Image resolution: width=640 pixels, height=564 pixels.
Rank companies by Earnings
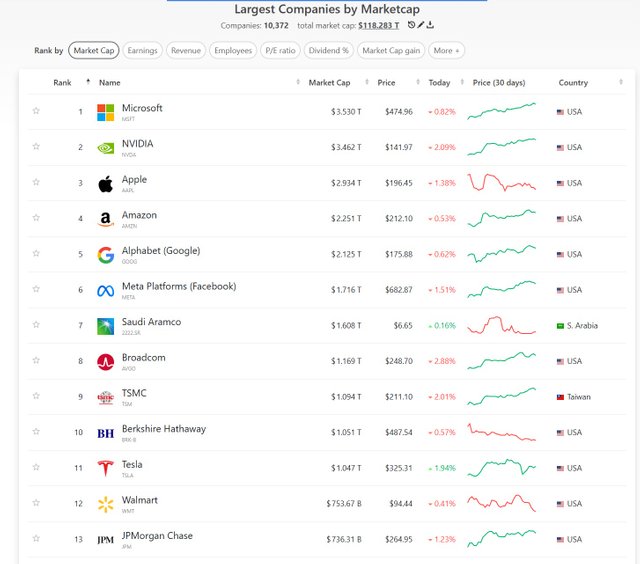click(142, 51)
